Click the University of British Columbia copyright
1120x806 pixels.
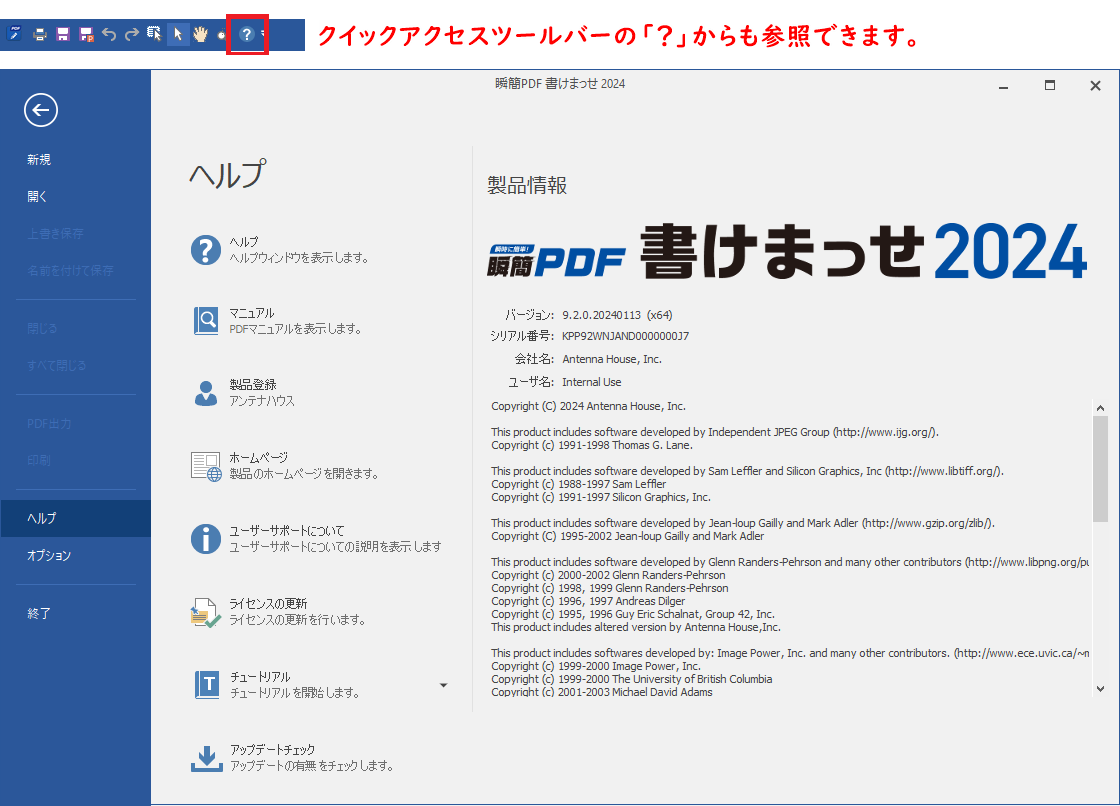[x=631, y=679]
